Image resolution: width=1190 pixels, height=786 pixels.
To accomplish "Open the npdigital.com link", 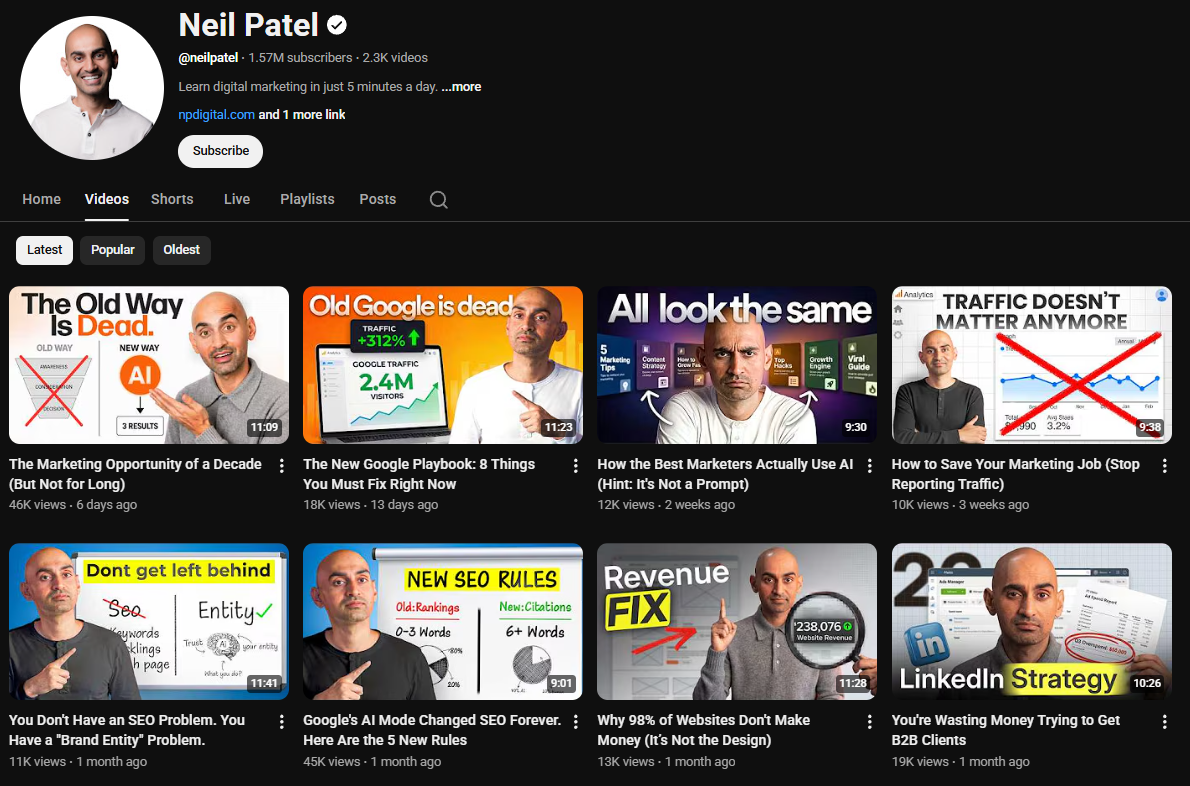I will (216, 114).
